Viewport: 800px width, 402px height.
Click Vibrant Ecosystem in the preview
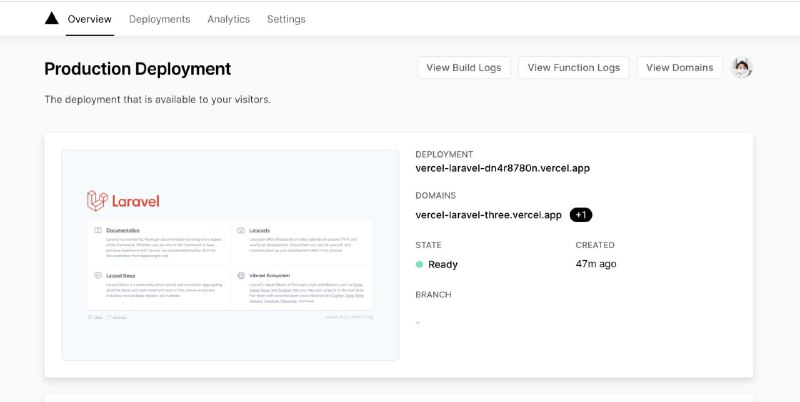(x=269, y=275)
